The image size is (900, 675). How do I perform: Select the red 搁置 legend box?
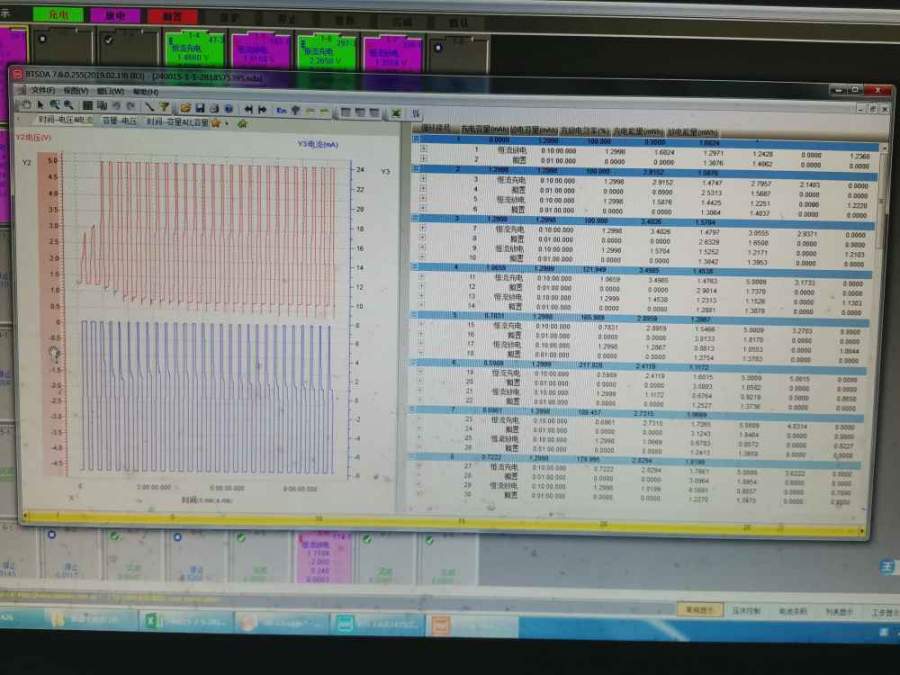172,16
